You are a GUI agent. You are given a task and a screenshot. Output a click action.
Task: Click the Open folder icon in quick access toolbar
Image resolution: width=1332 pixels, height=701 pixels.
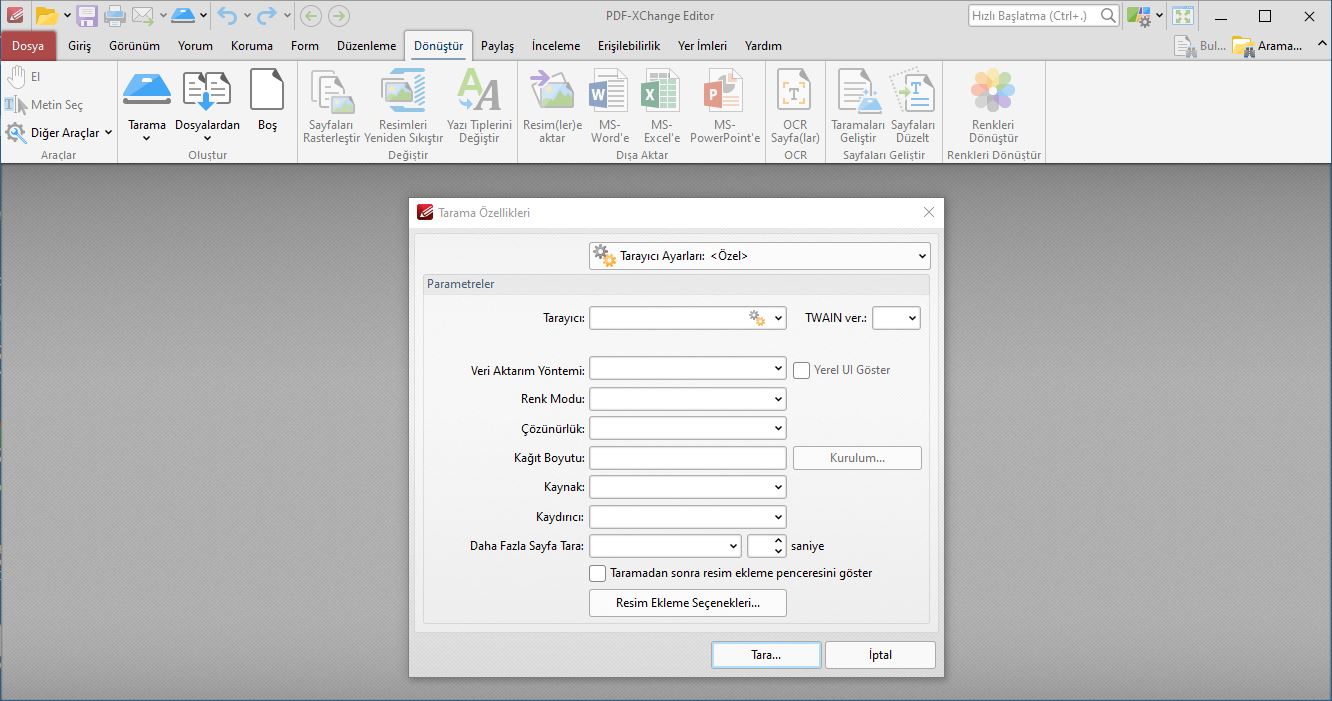click(x=47, y=15)
